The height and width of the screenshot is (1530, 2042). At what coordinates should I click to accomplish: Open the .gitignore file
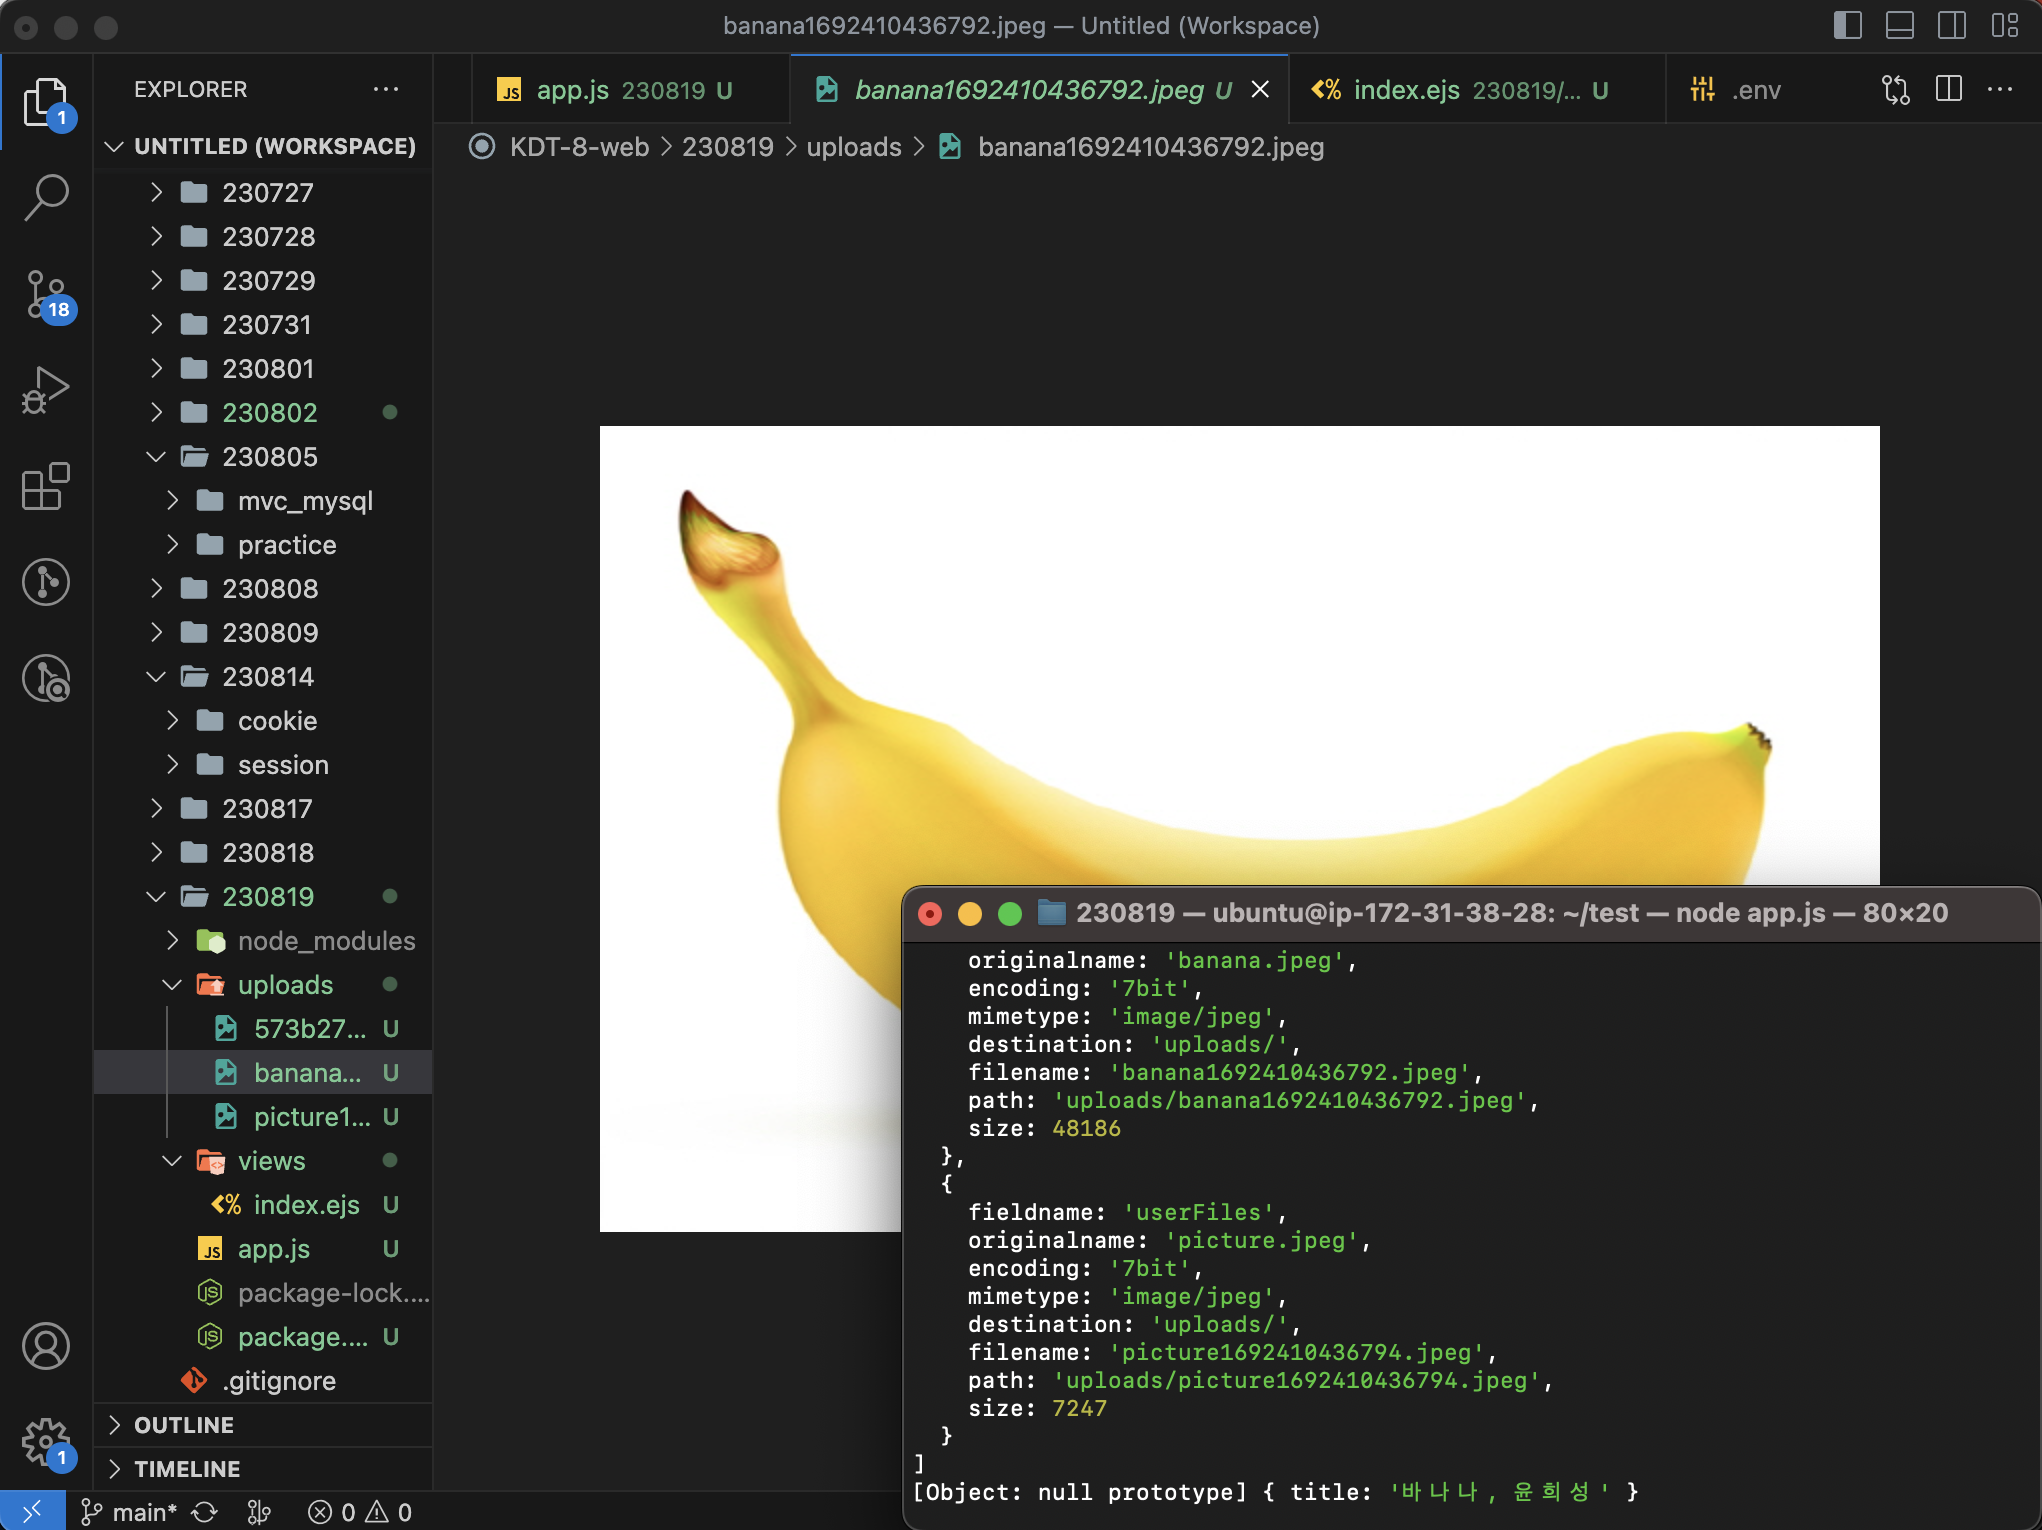(x=263, y=1380)
